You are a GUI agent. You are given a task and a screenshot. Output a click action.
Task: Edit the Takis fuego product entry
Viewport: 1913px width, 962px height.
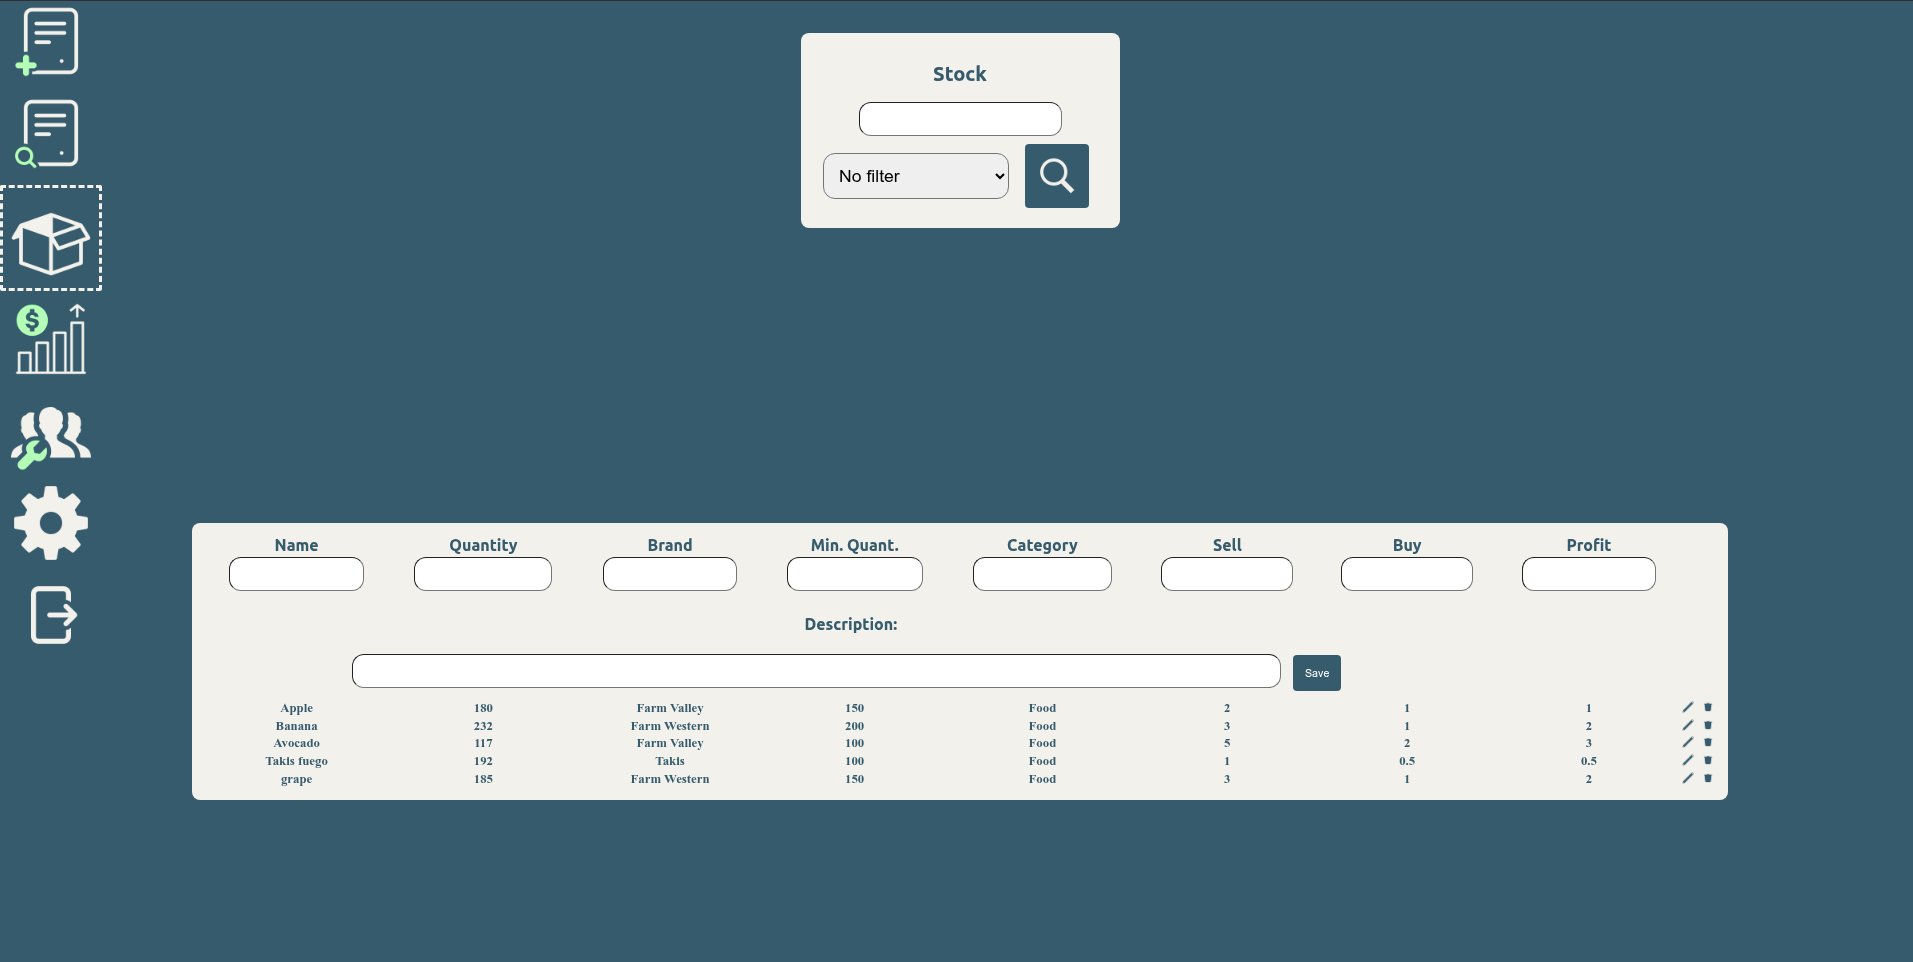click(x=1687, y=760)
